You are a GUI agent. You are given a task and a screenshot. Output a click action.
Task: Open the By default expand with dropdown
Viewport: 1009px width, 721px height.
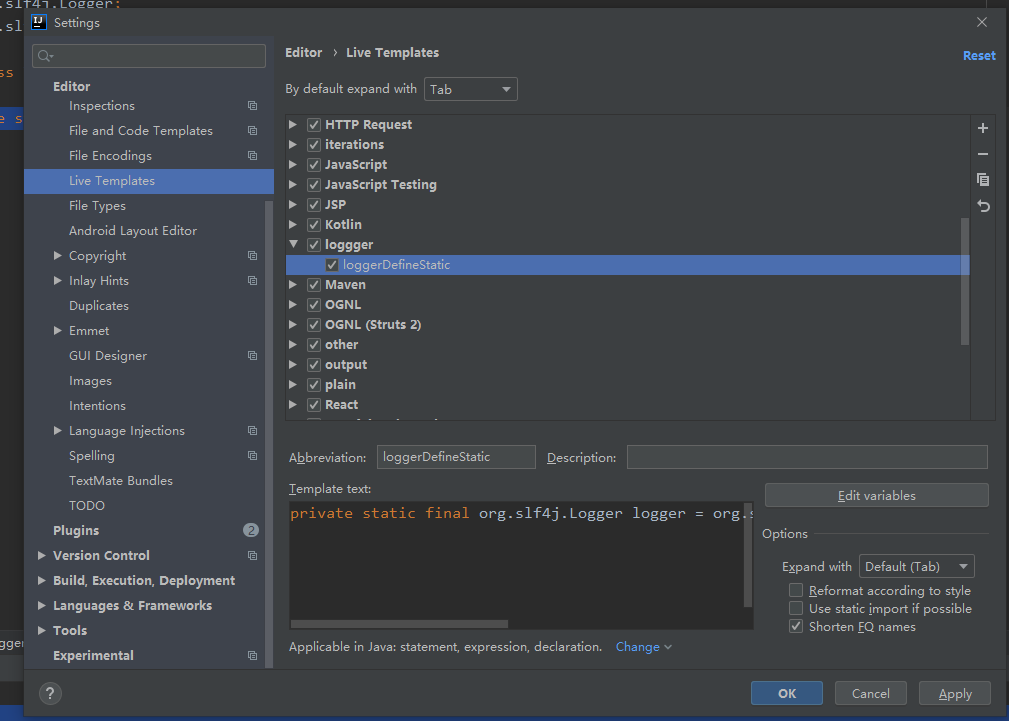tap(470, 89)
